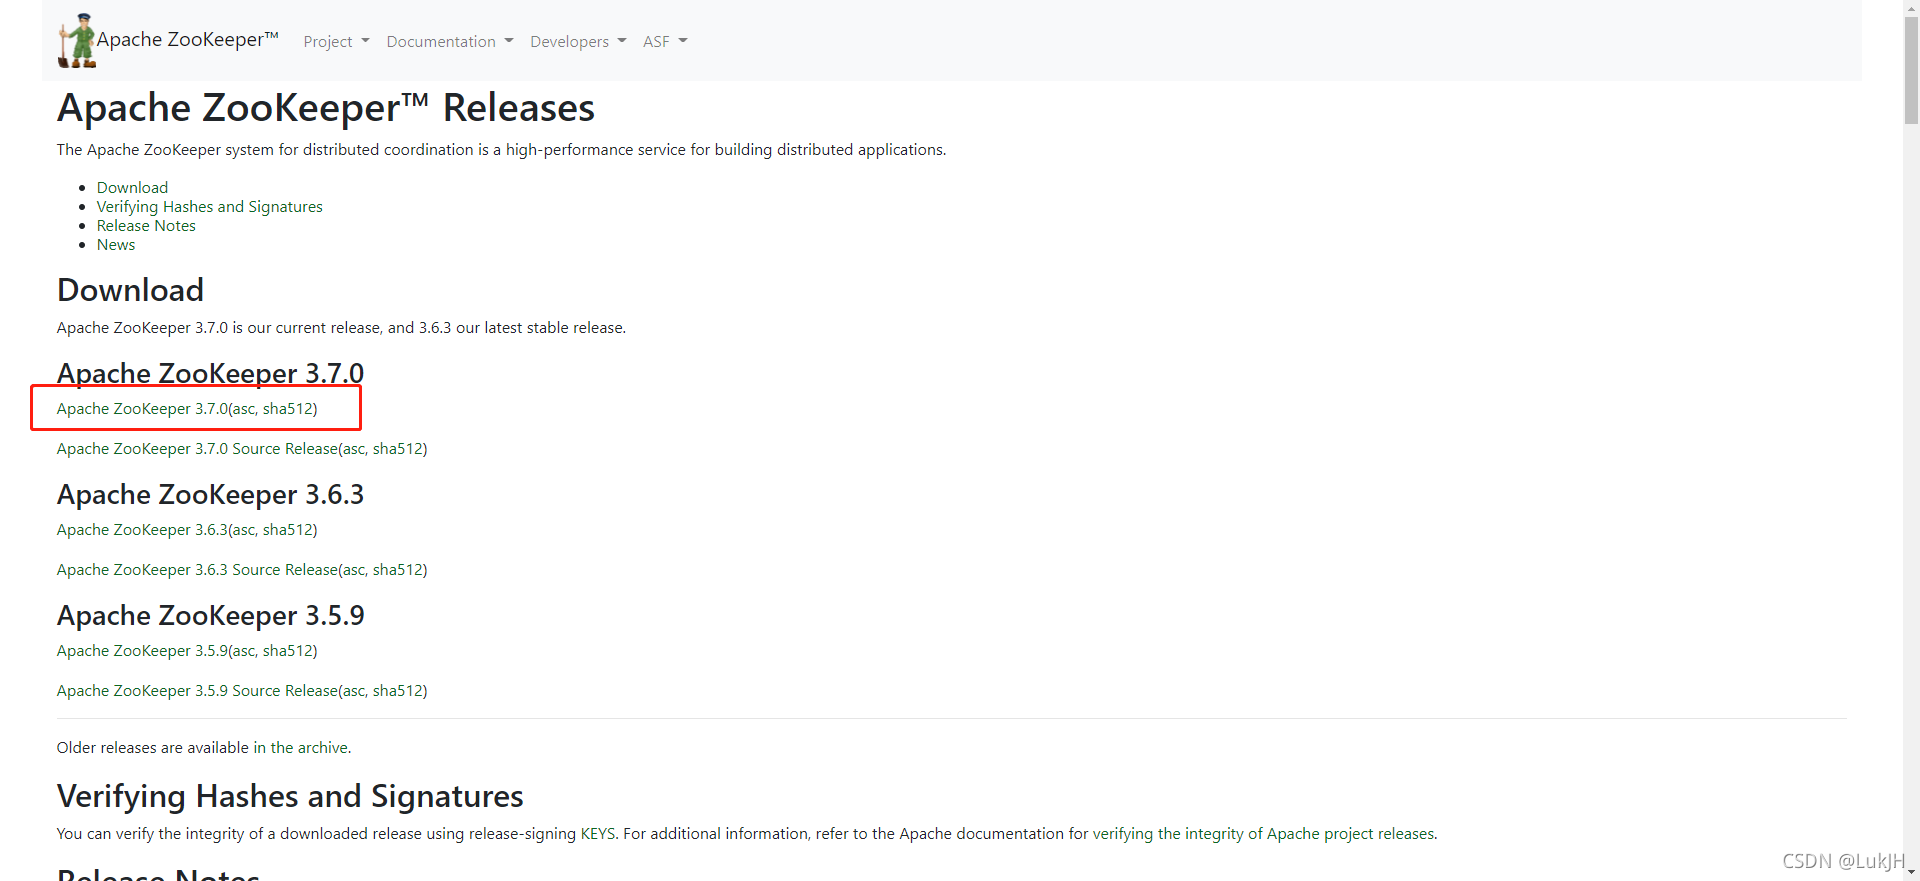This screenshot has height=881, width=1920.
Task: Expand the Documentation dropdown menu
Action: [449, 41]
